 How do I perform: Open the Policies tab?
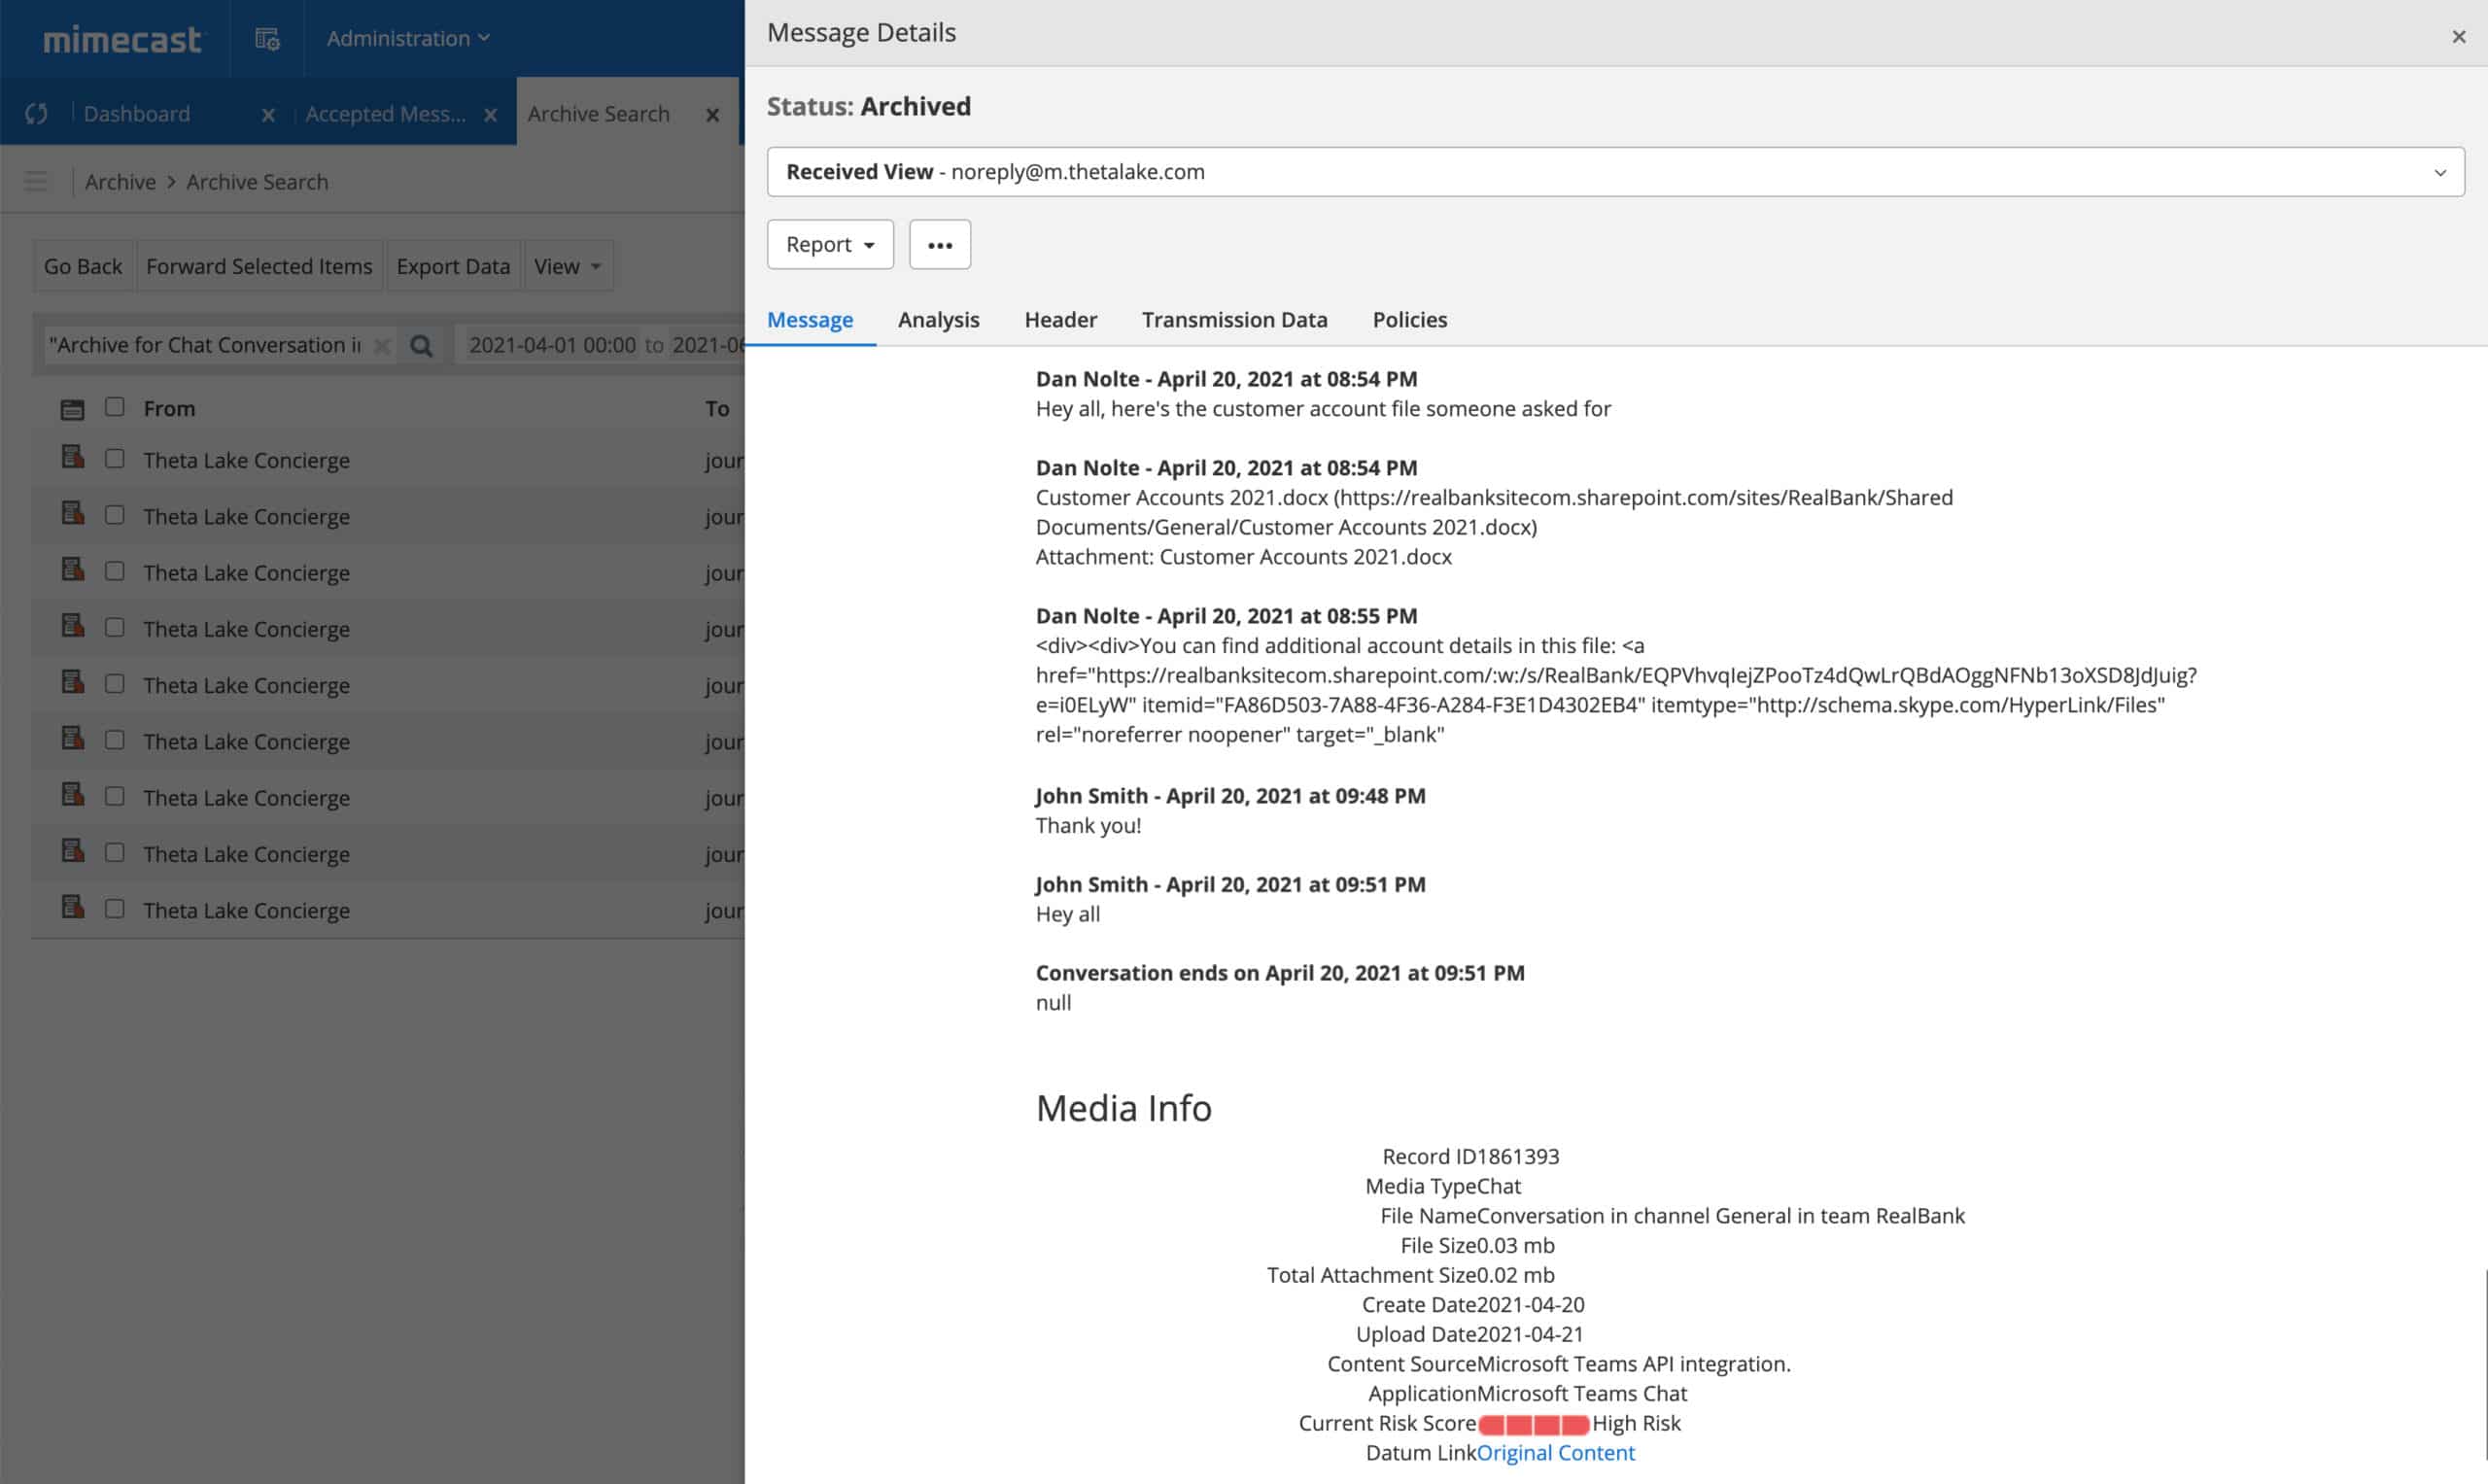(1409, 320)
